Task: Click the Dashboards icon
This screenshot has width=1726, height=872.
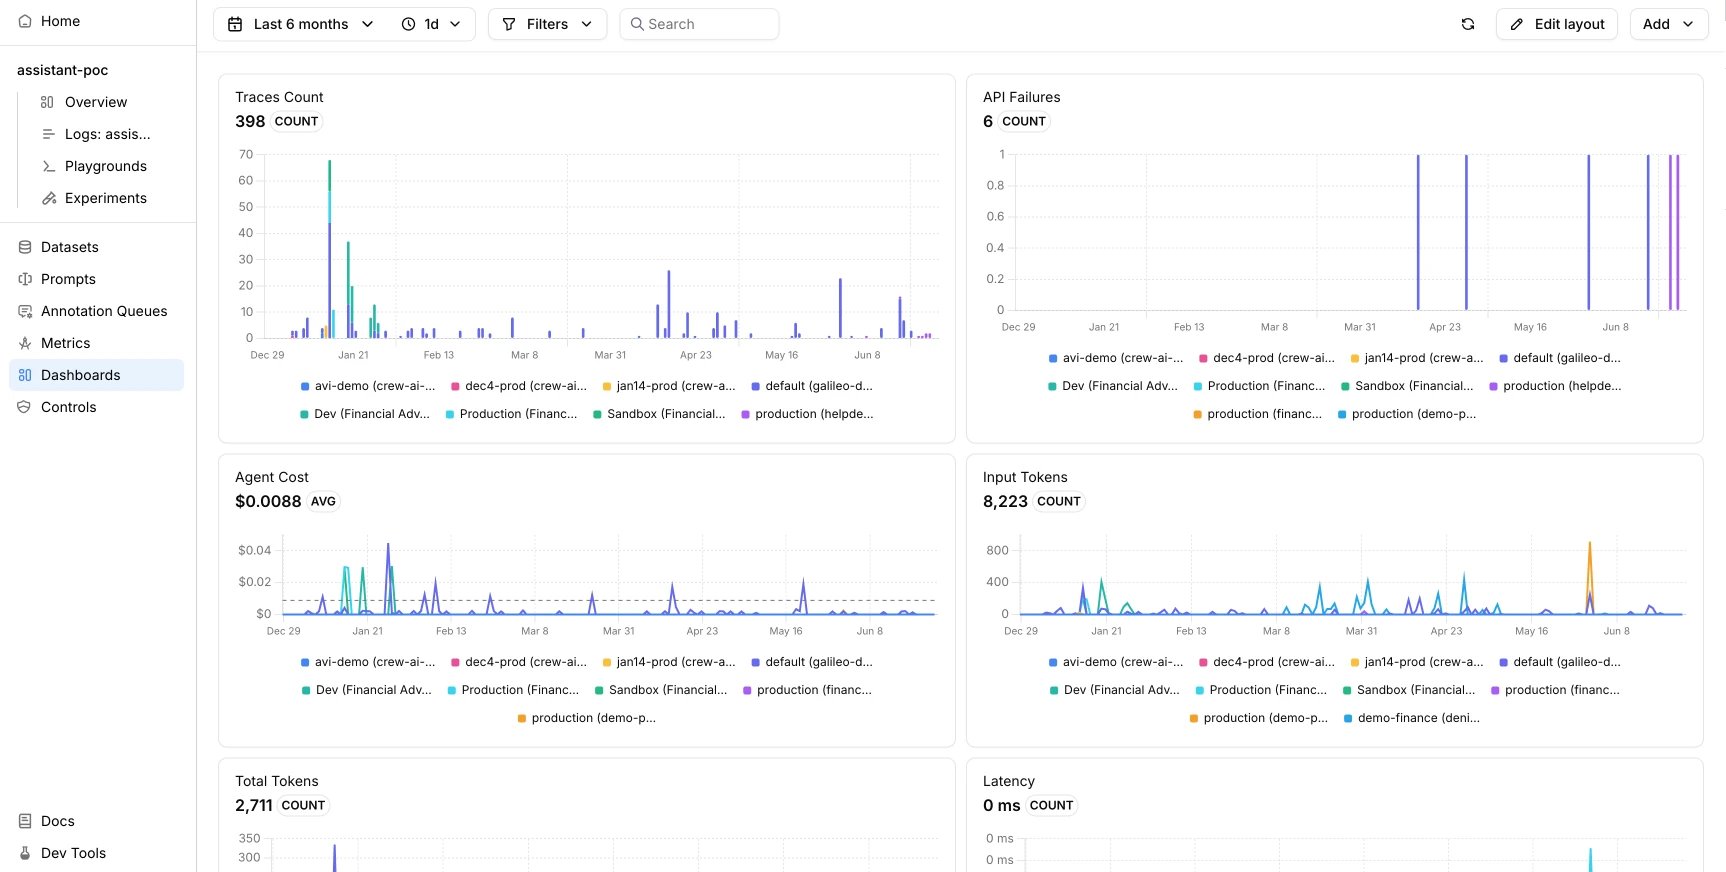Action: pos(25,375)
